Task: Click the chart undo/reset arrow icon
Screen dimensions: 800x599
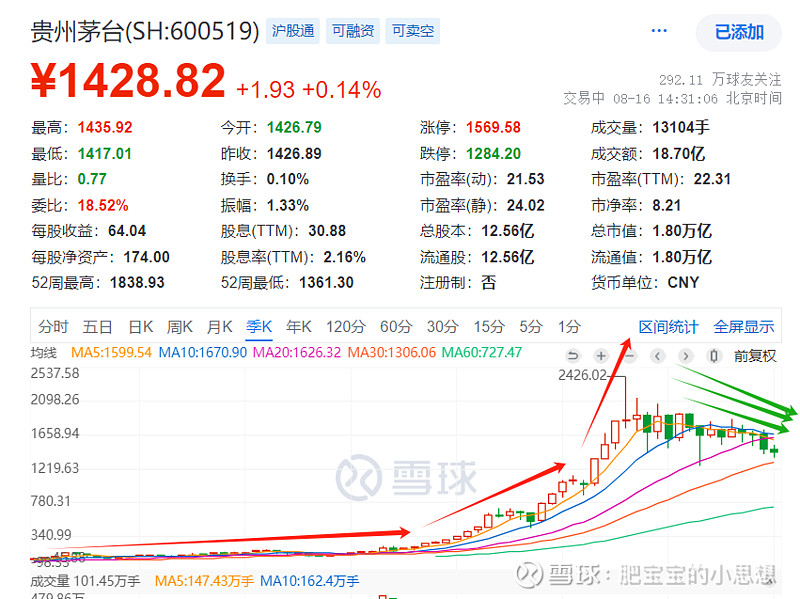Action: pyautogui.click(x=573, y=356)
